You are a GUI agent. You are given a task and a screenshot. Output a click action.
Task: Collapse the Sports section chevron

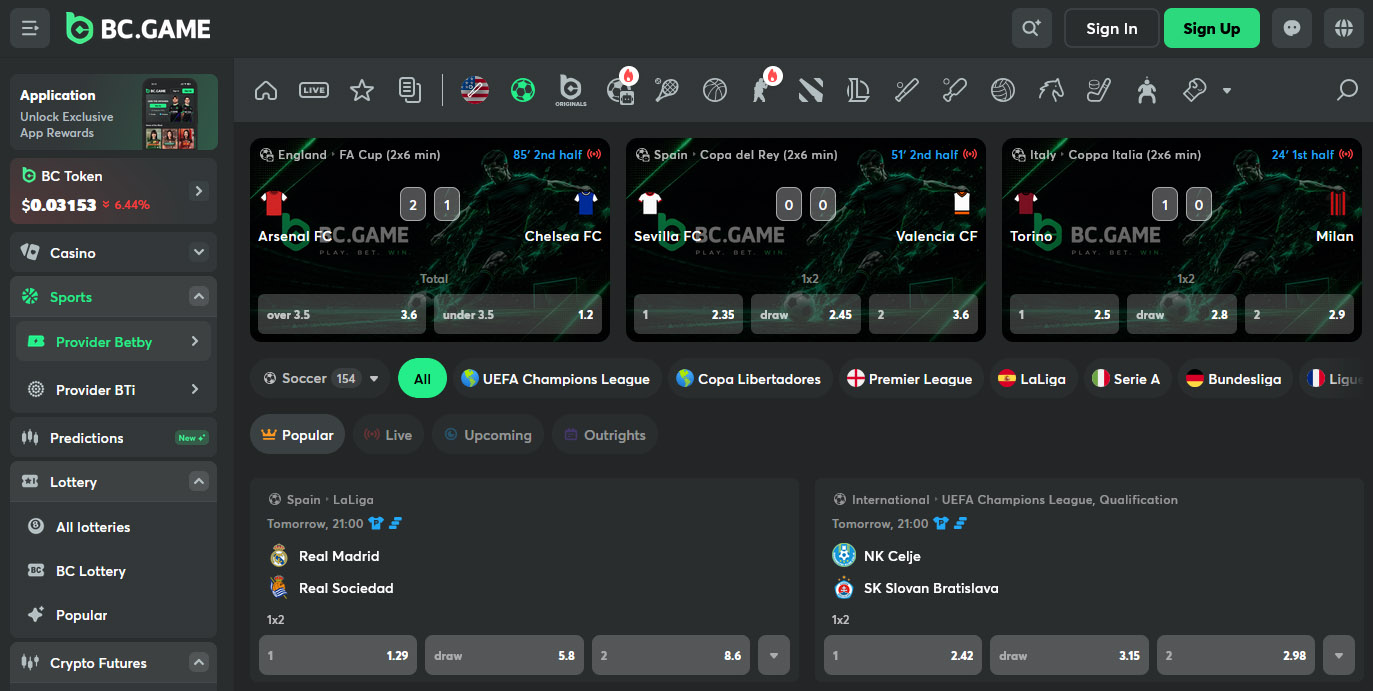(199, 297)
